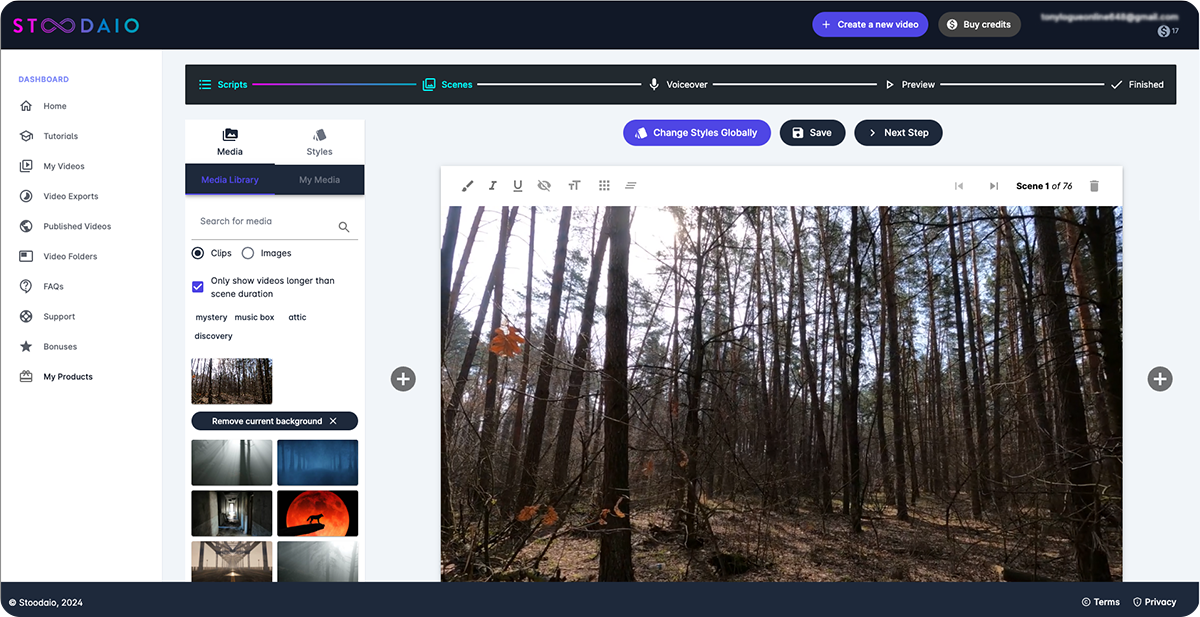Click the search magnifier icon

[x=344, y=227]
